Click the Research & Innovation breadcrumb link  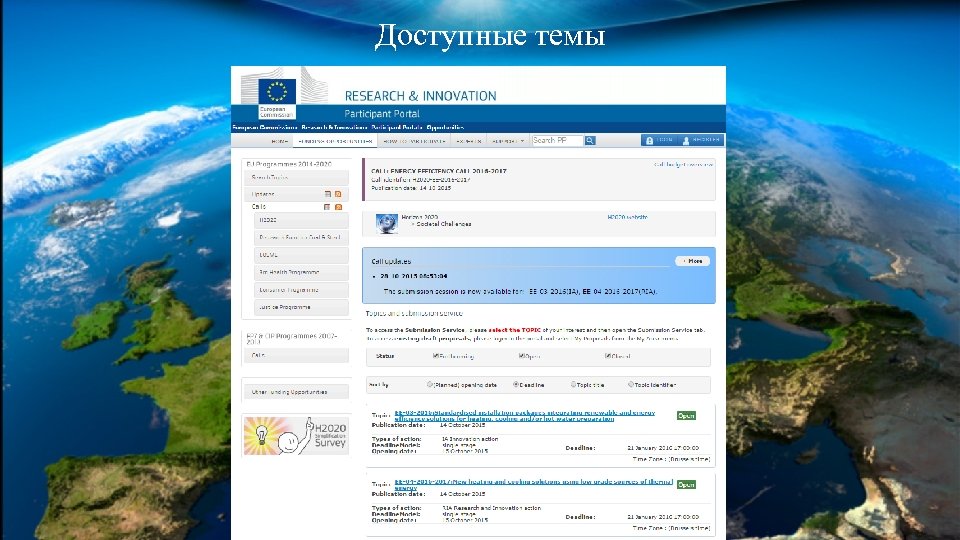334,127
